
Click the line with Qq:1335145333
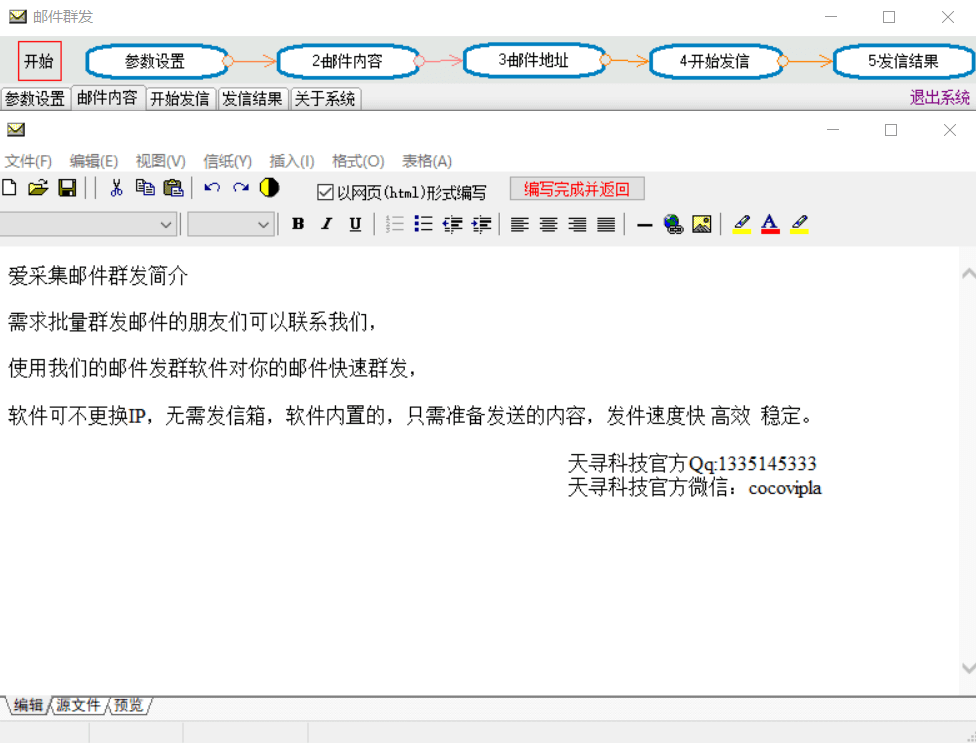692,464
